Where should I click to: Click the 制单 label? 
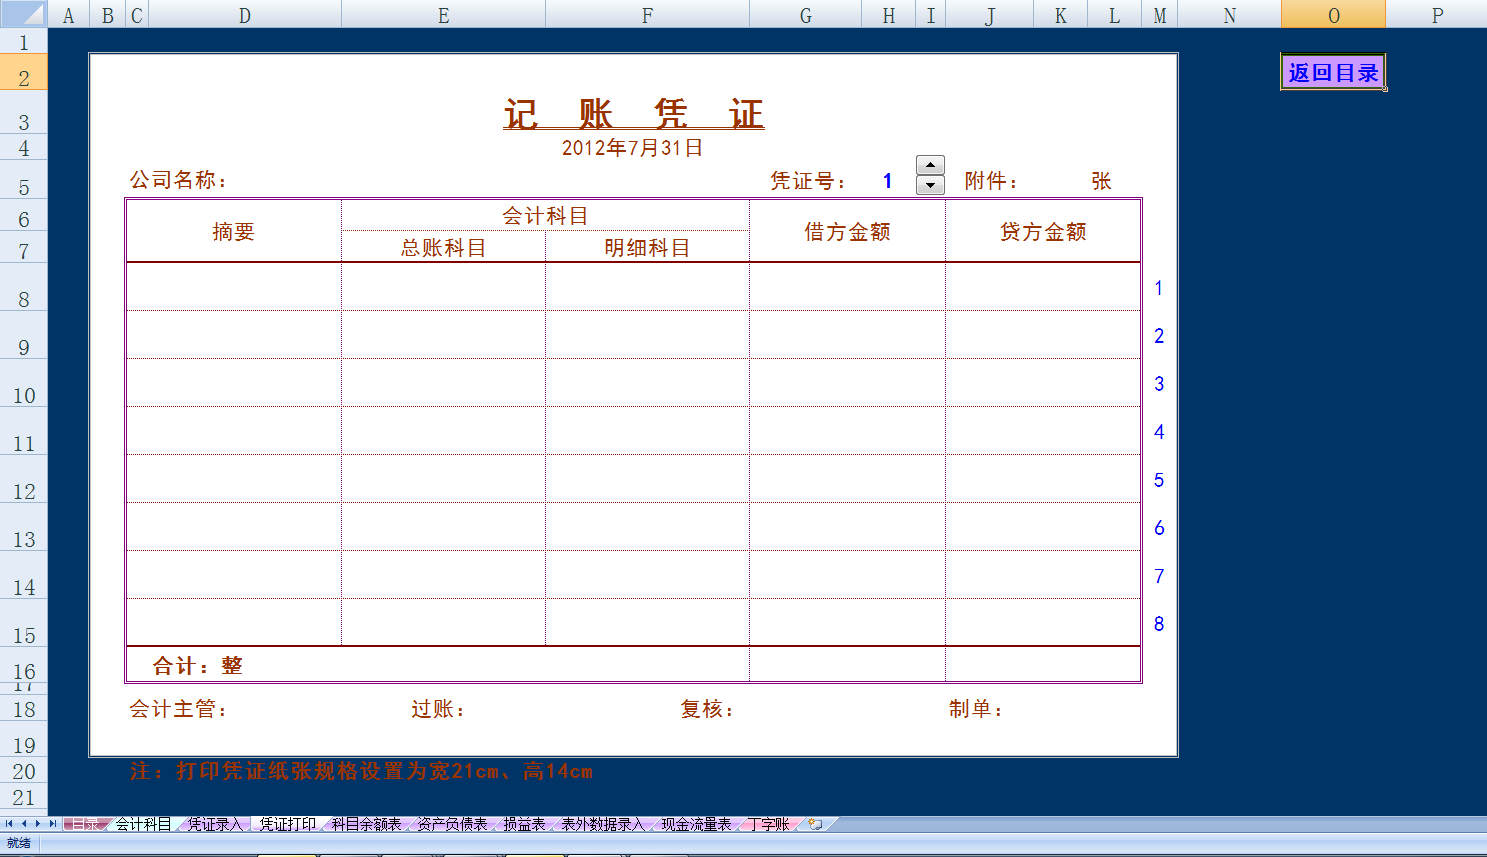(977, 709)
